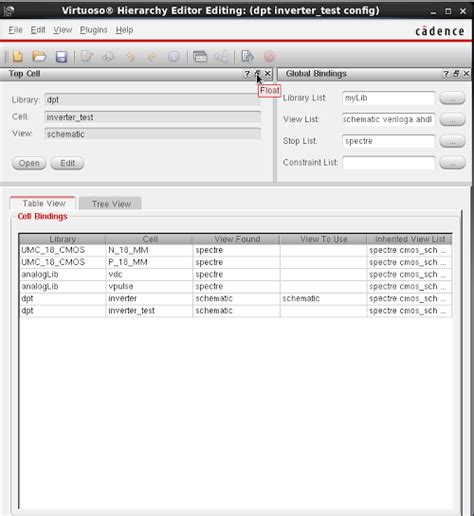Open a configuration using the folder icon
Image resolution: width=474 pixels, height=516 pixels.
[39, 56]
